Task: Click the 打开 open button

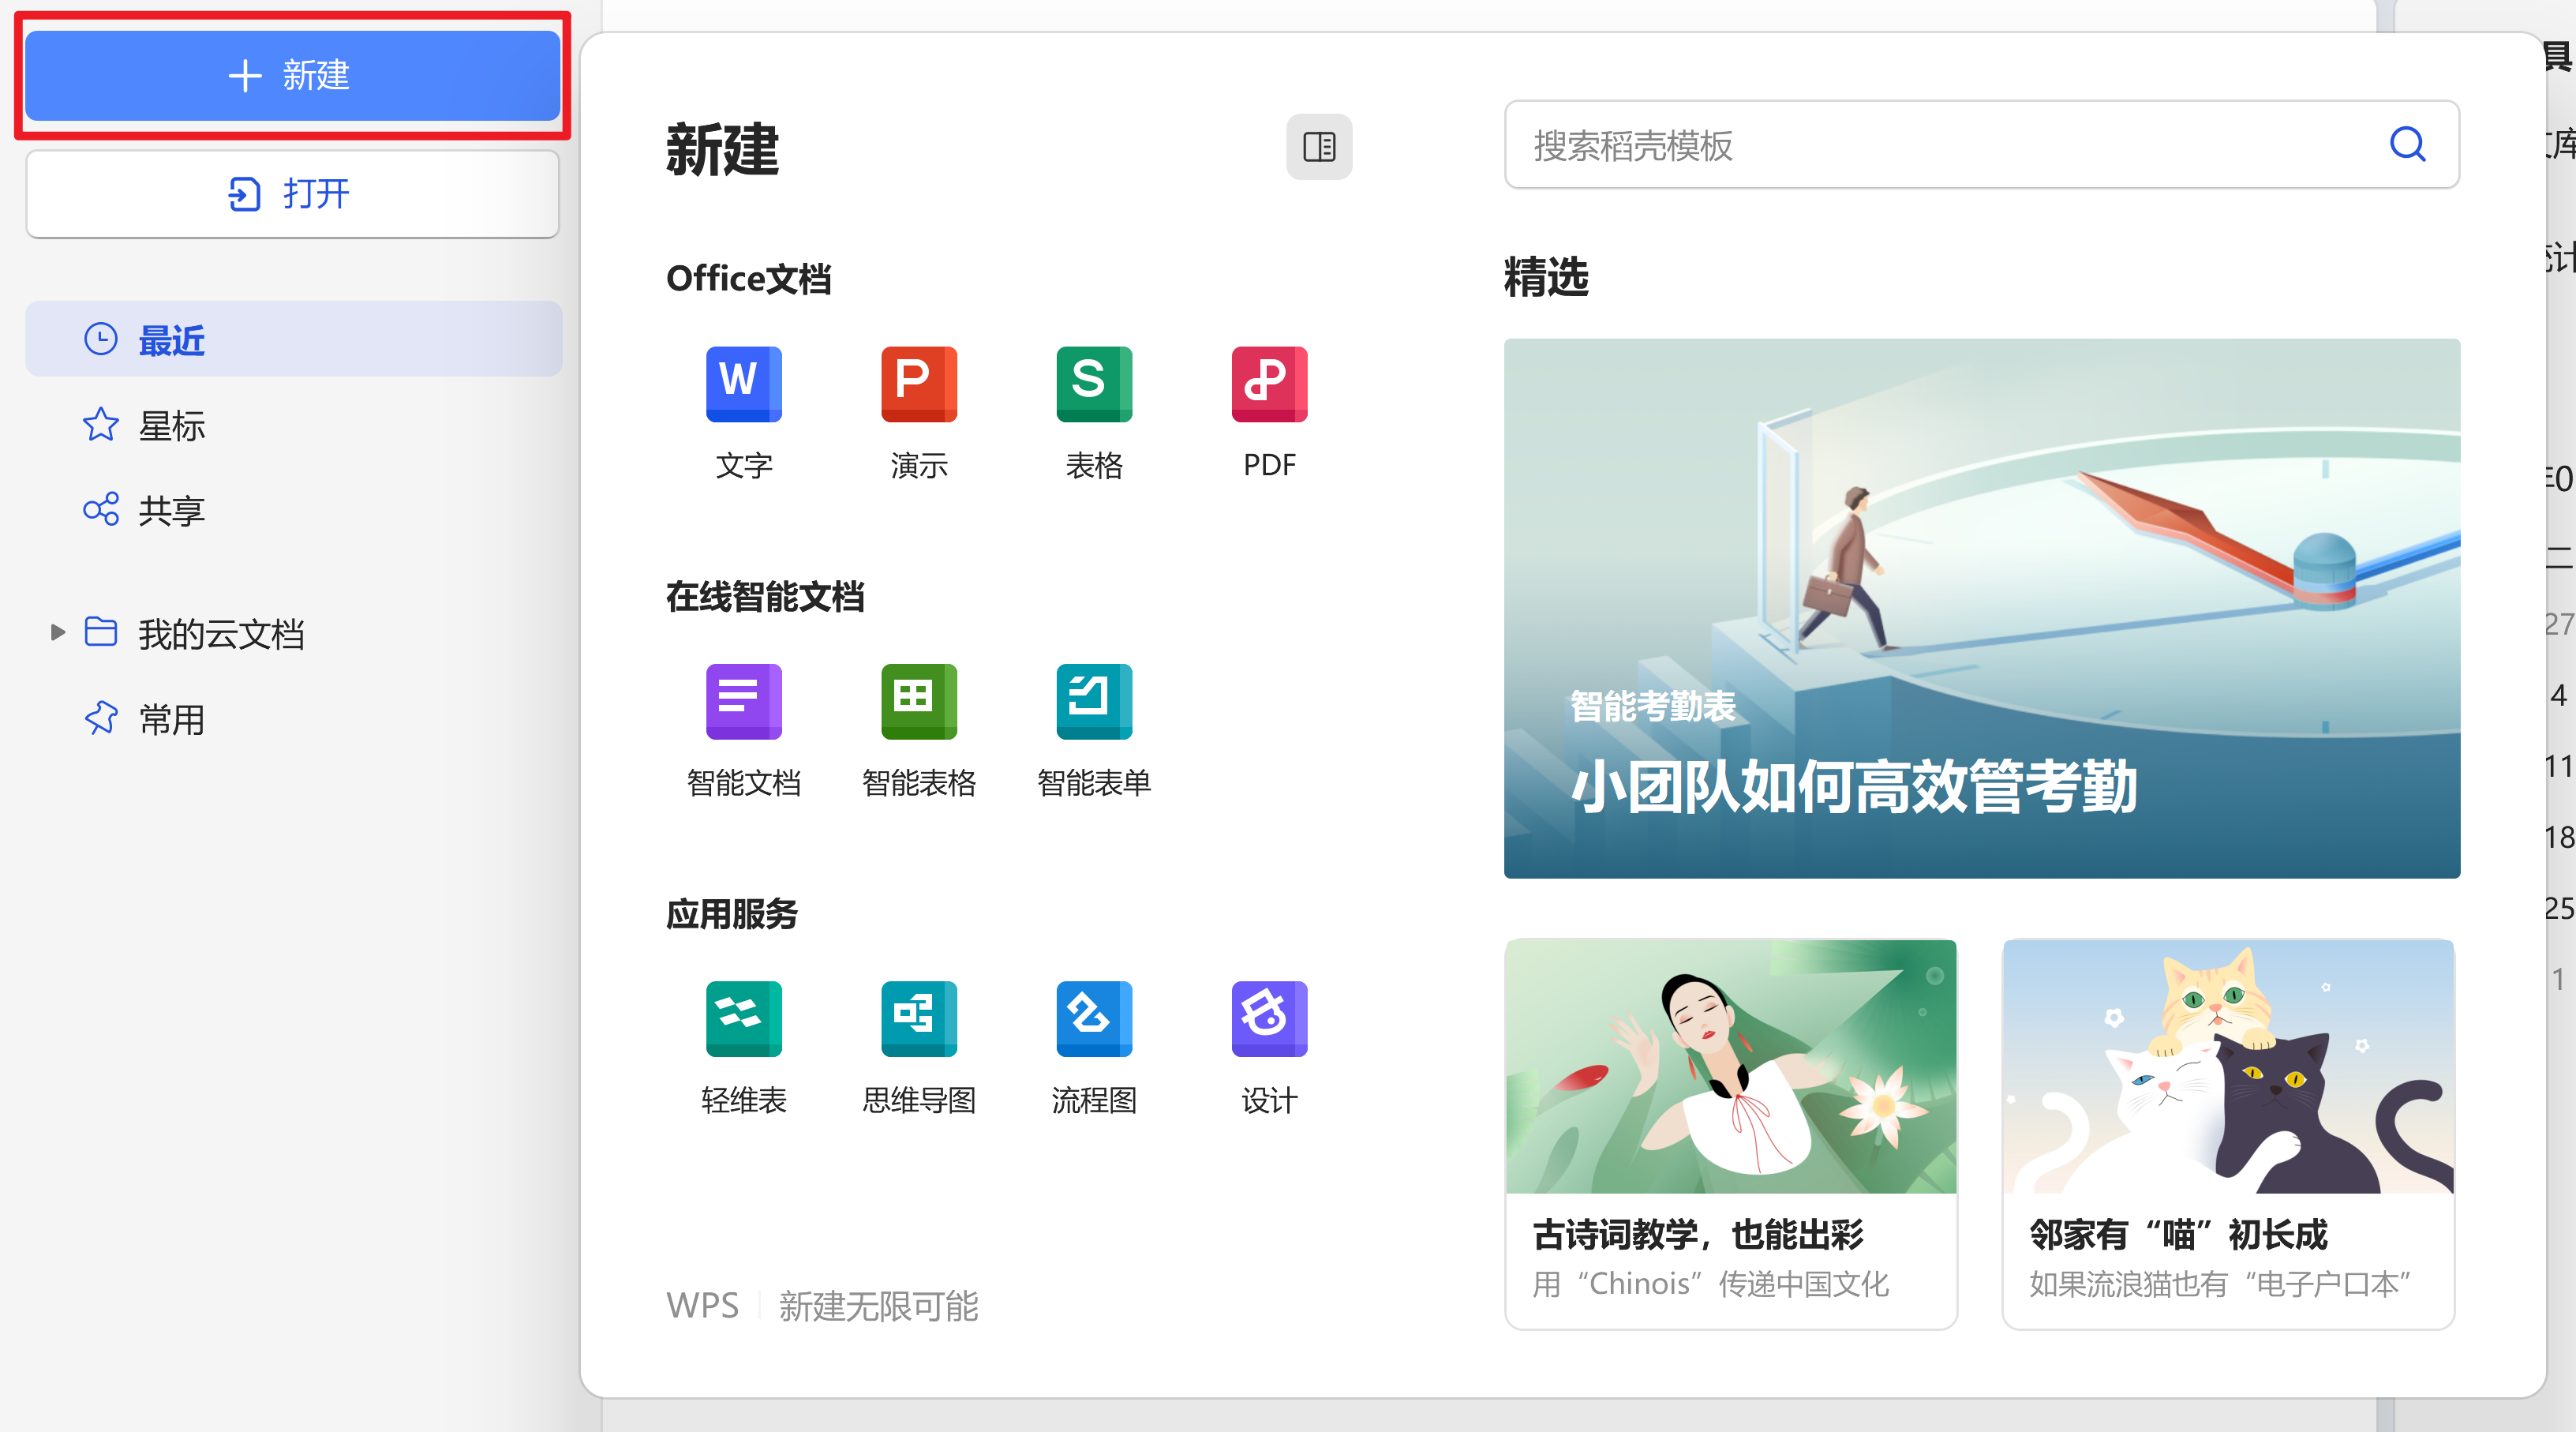Action: 292,194
